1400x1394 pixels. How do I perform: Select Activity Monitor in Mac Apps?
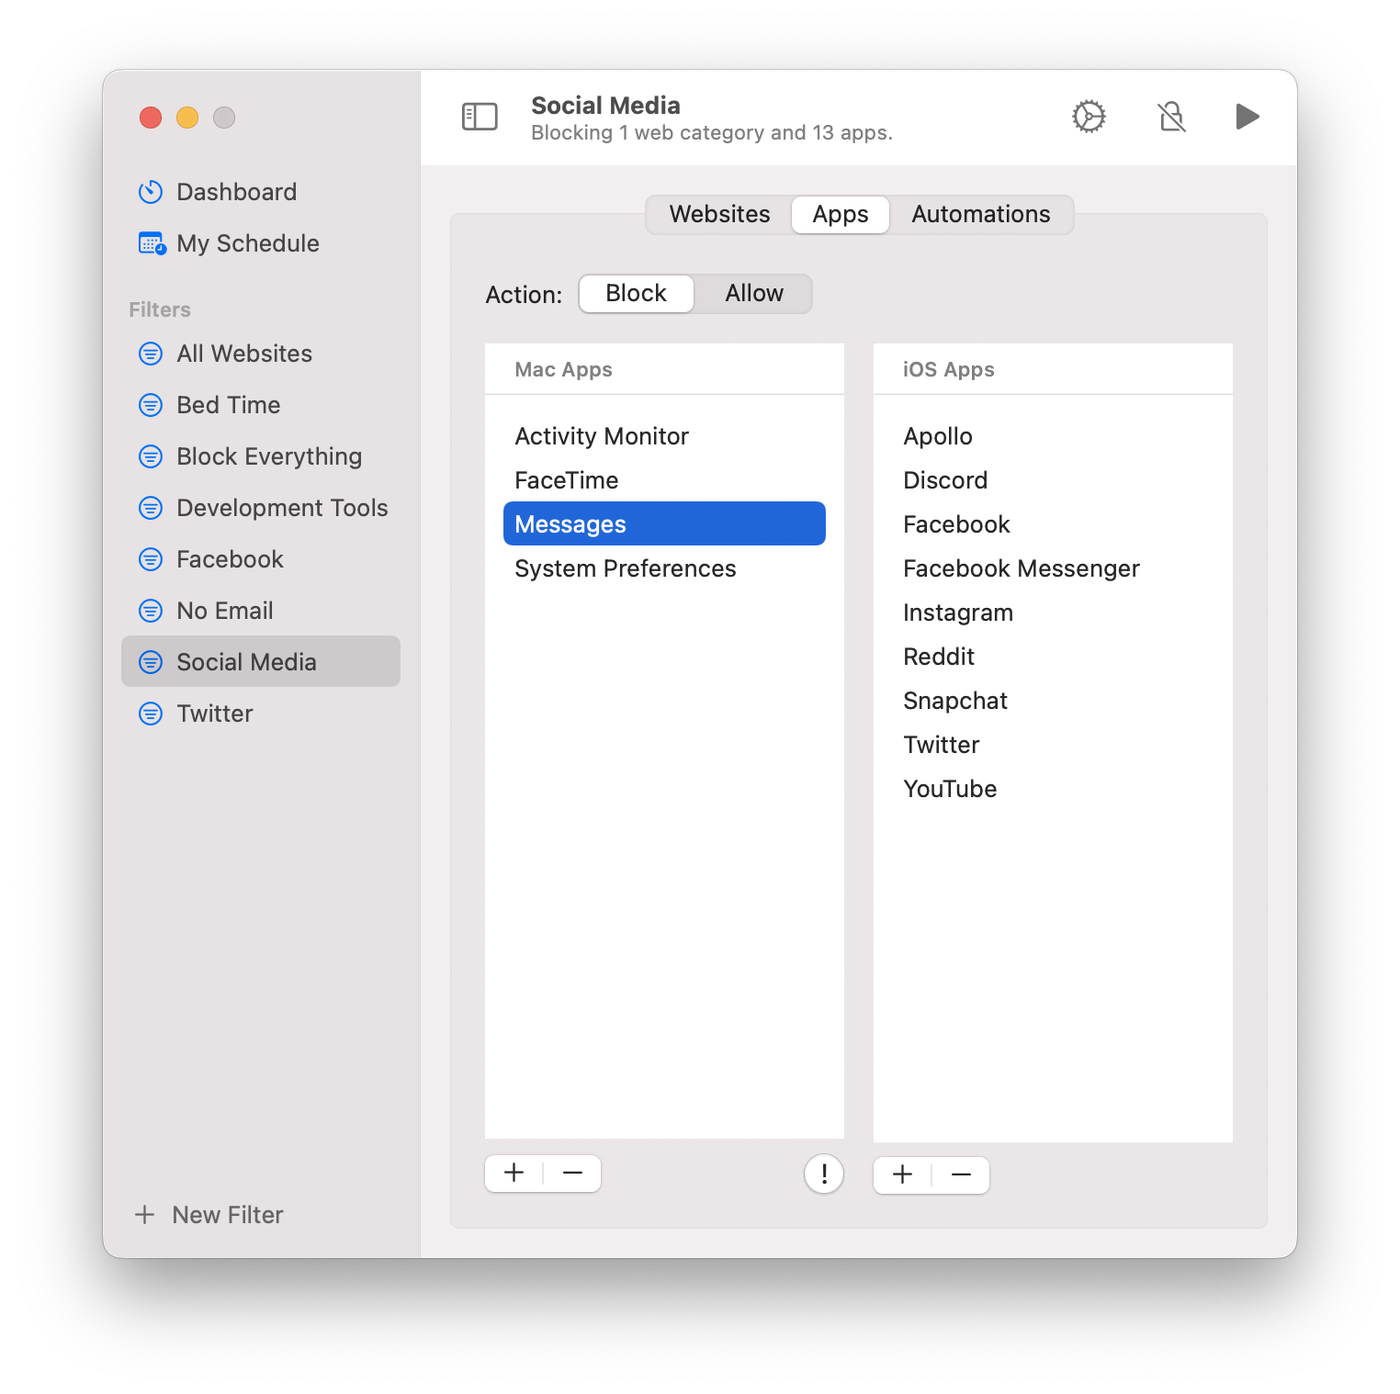601,437
